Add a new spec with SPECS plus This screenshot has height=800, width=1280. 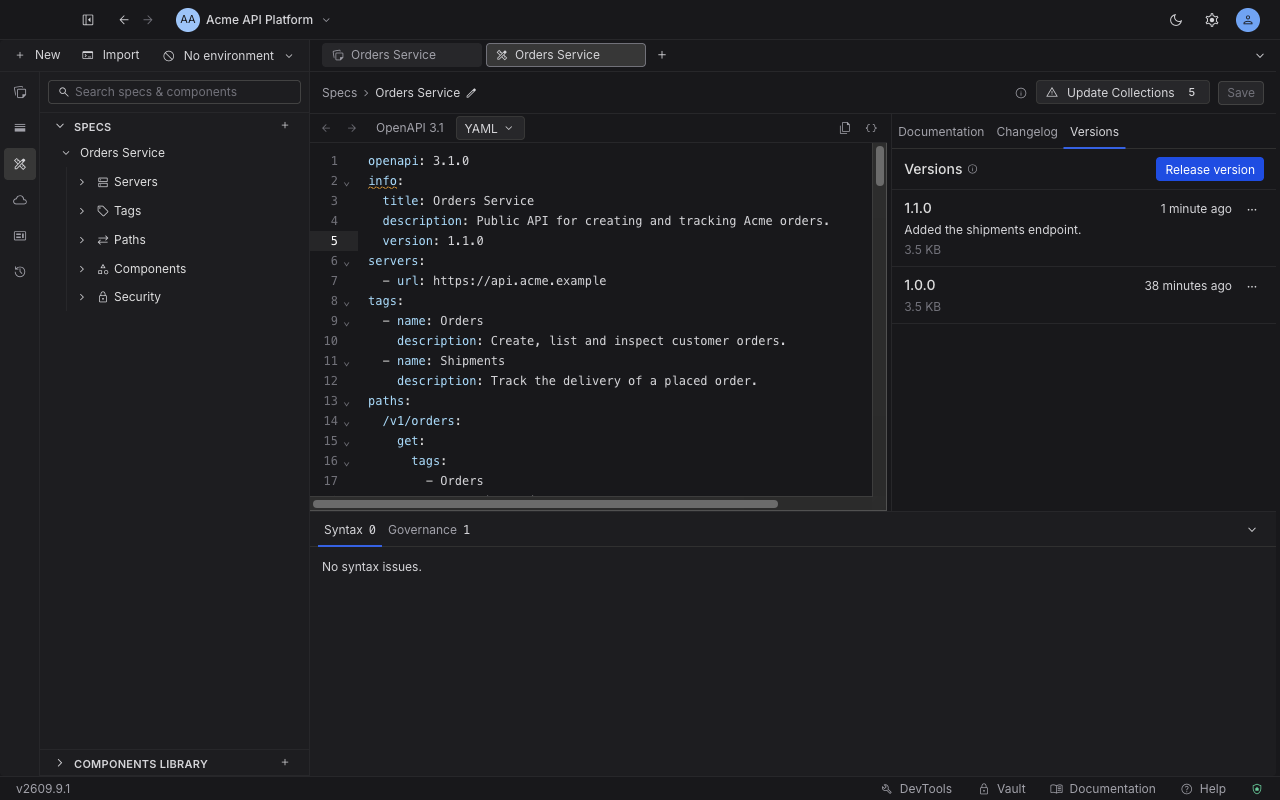tap(285, 126)
